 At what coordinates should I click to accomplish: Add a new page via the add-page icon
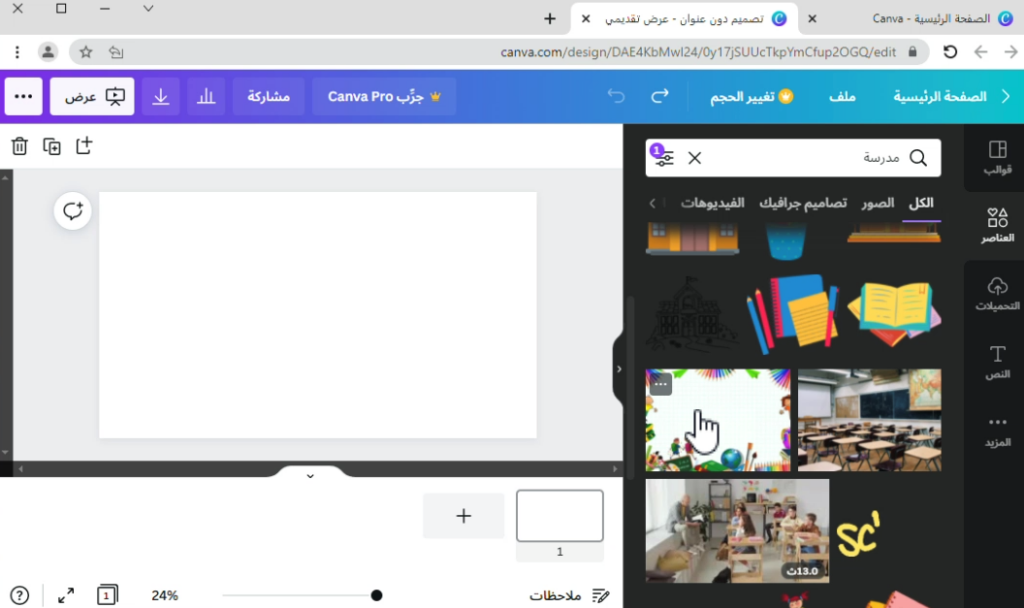coord(84,145)
